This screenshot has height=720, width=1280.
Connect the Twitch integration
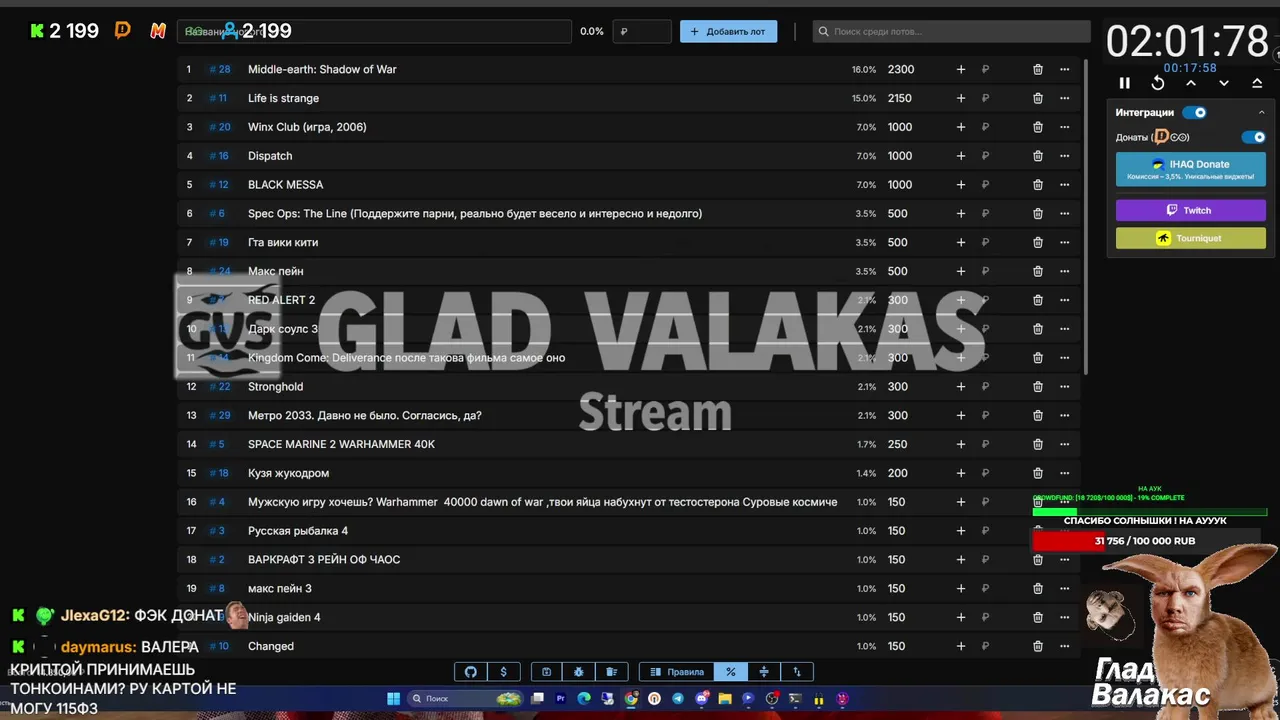point(1190,210)
